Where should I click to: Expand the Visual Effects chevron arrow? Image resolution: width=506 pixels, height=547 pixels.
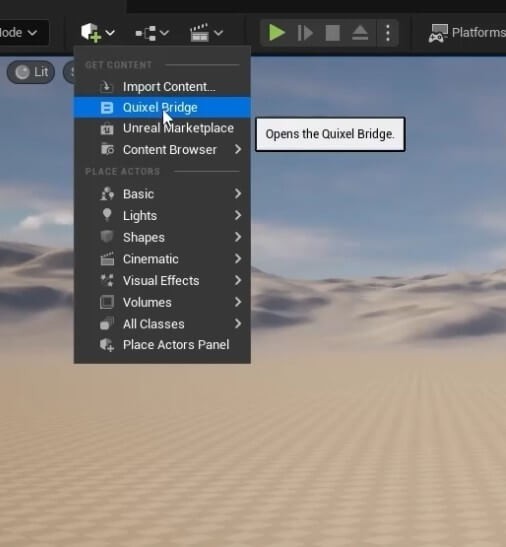coord(238,280)
